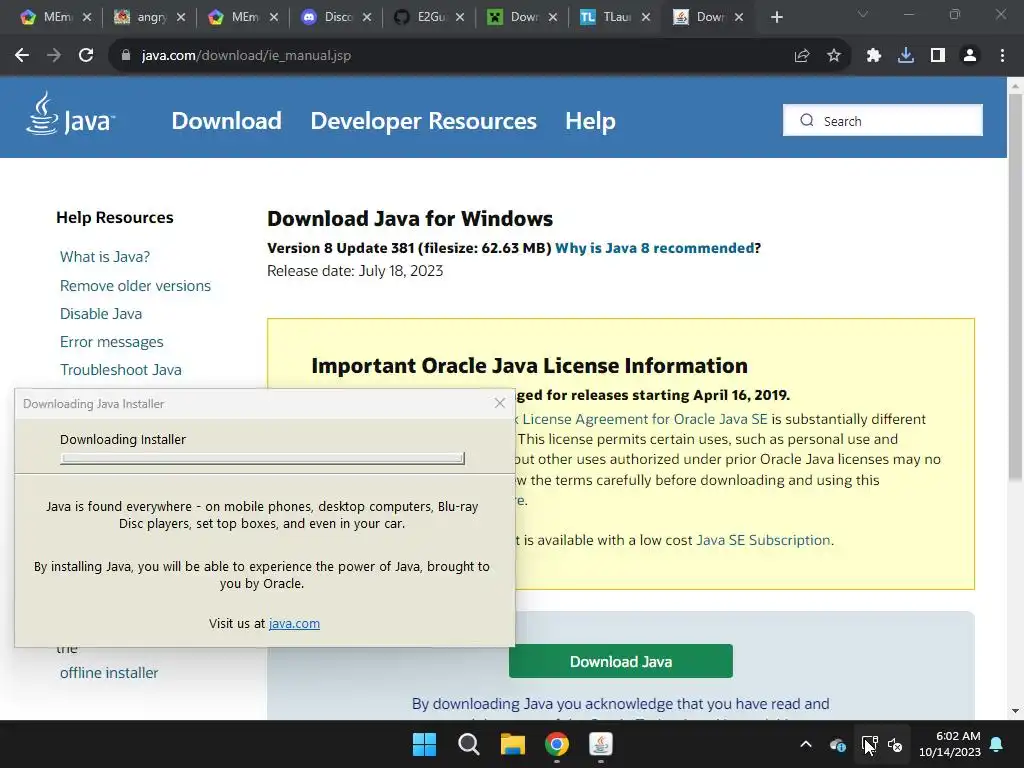Open the Chrome profile avatar
Screen dimensions: 1024x768
click(x=970, y=56)
